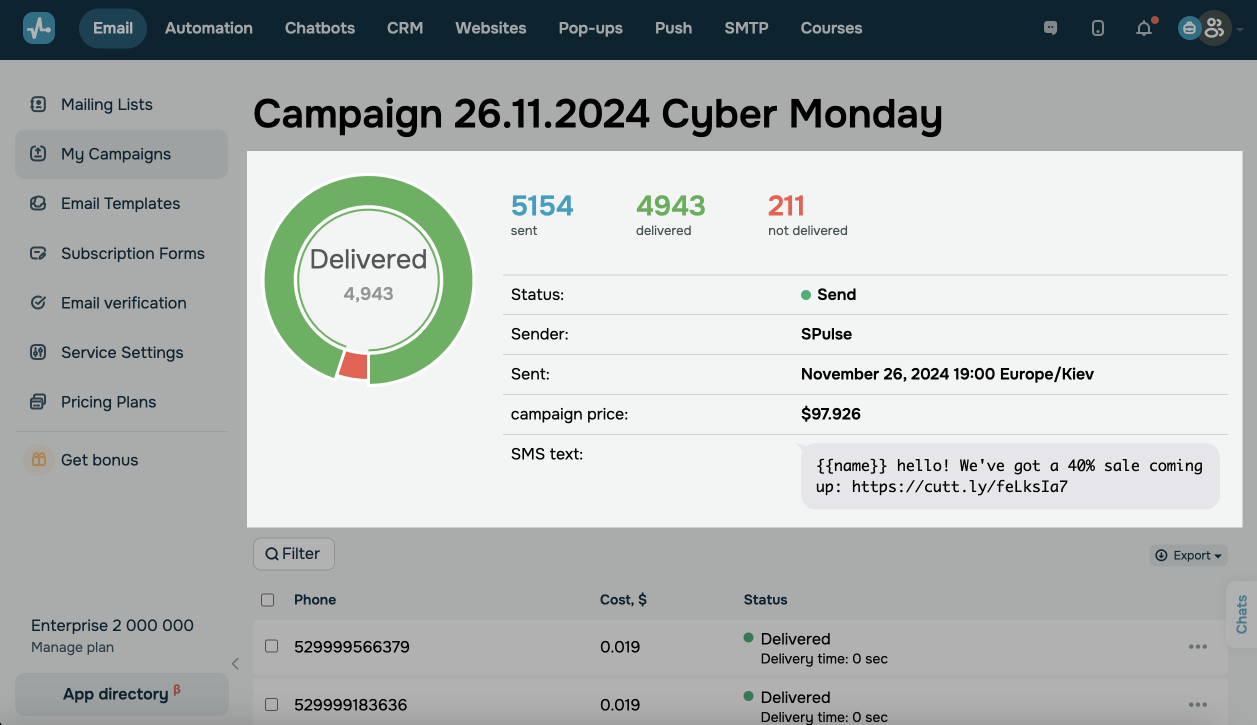
Task: Click the SendPulse logo icon
Action: click(39, 28)
